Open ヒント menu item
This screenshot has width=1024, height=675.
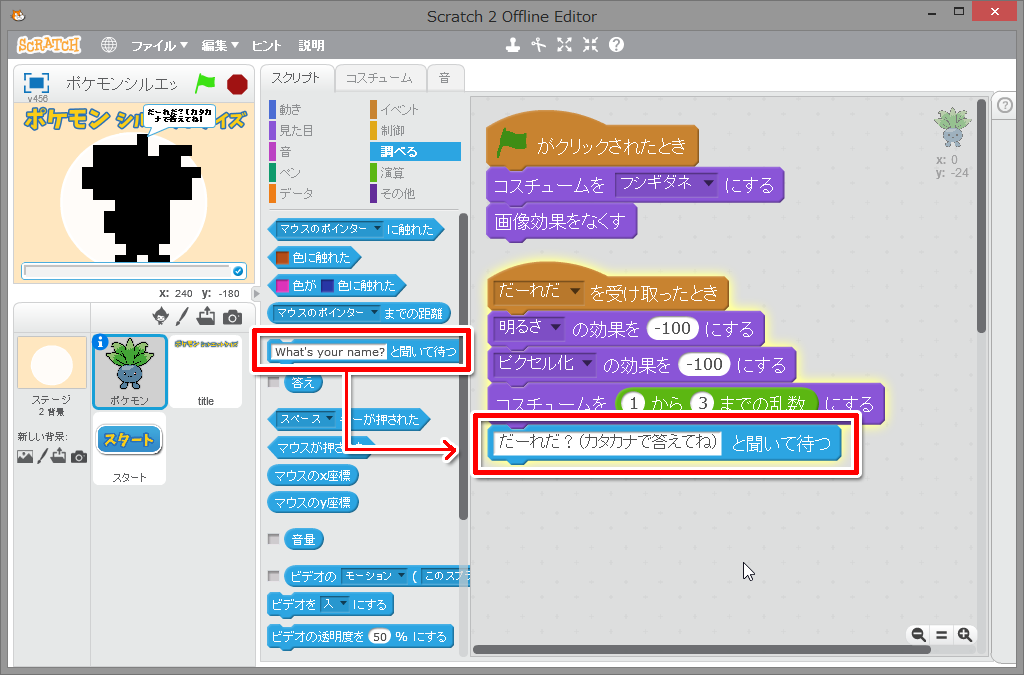coord(266,45)
